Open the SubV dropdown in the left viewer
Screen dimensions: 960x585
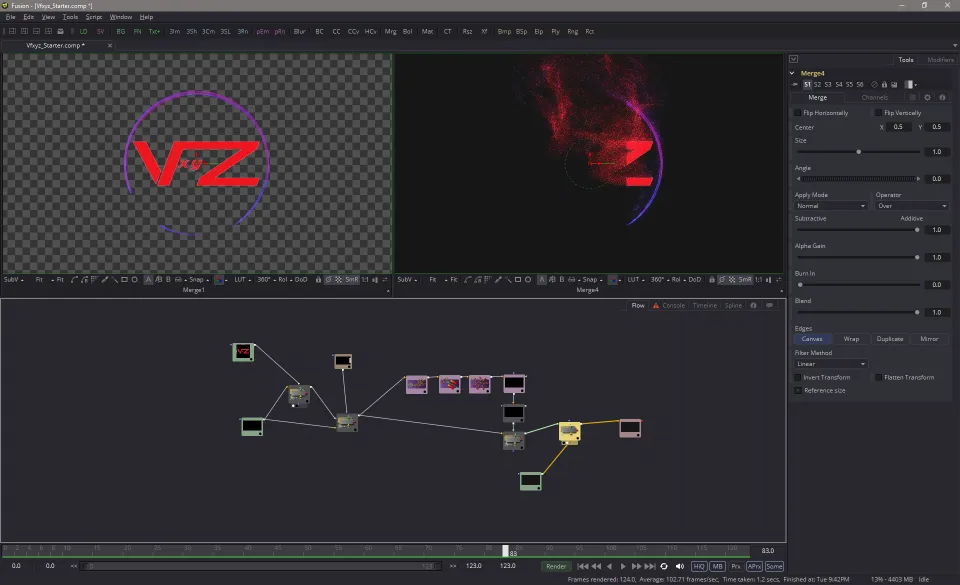[x=13, y=280]
